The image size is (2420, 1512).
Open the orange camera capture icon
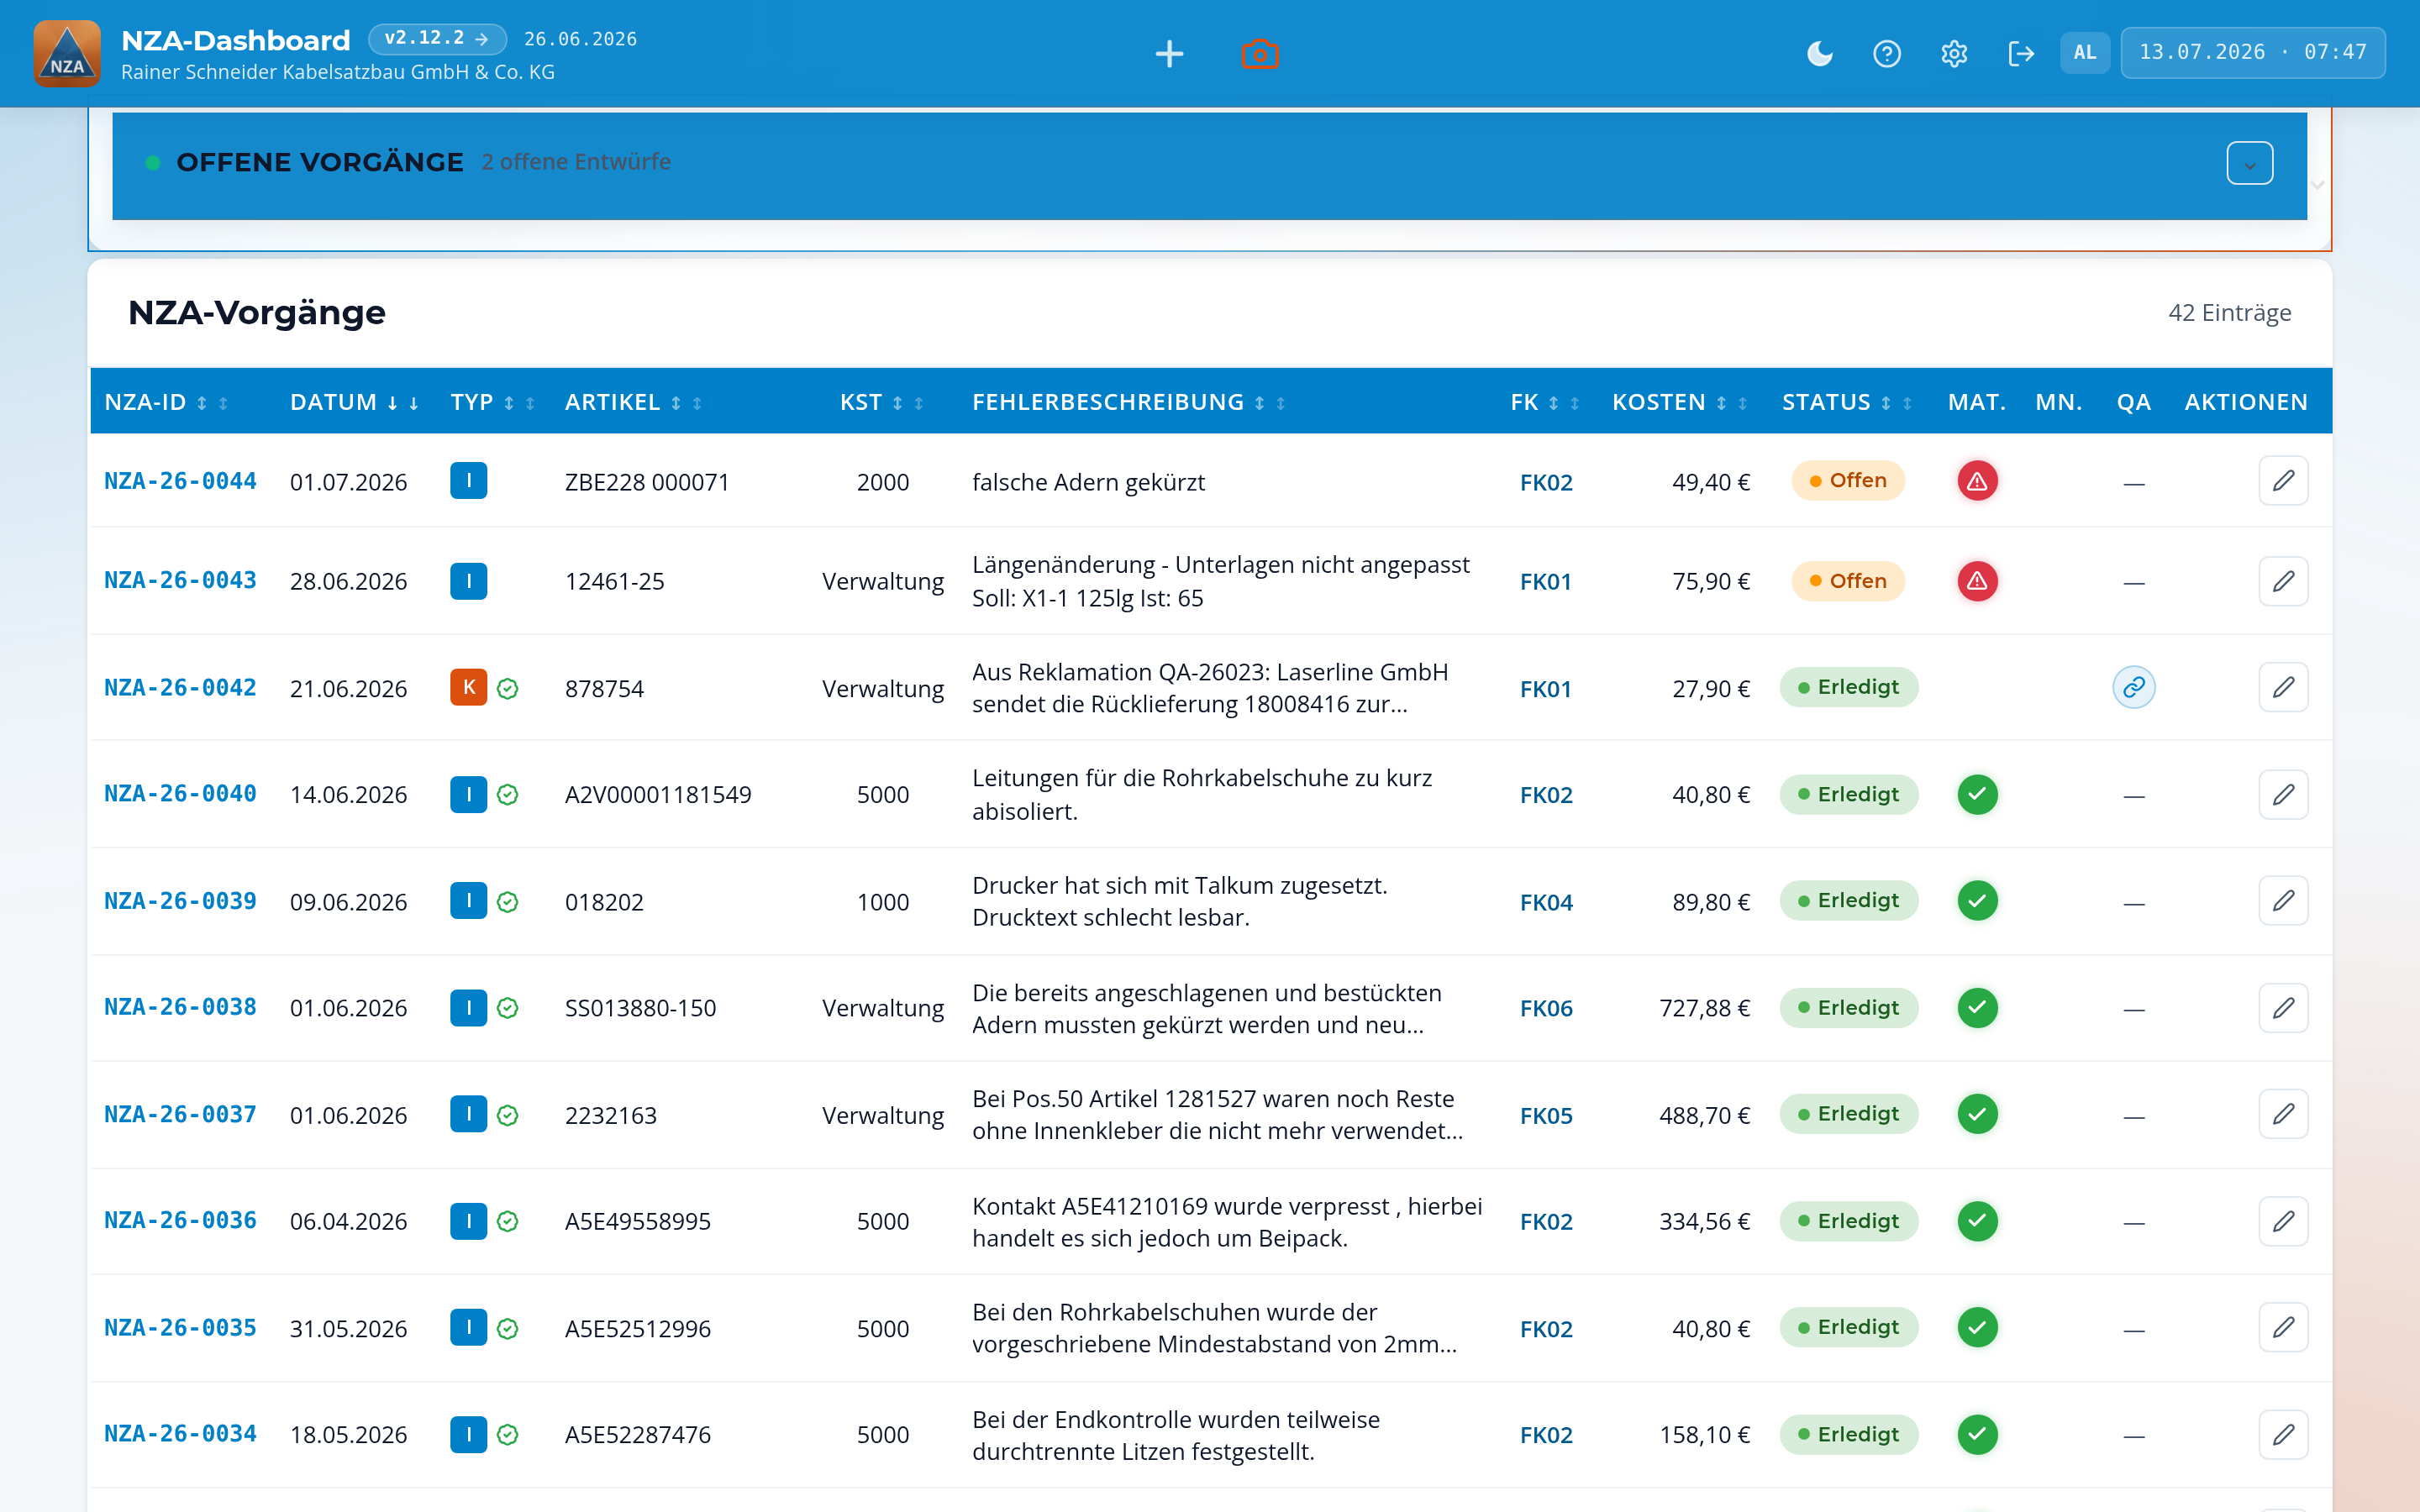(1260, 53)
